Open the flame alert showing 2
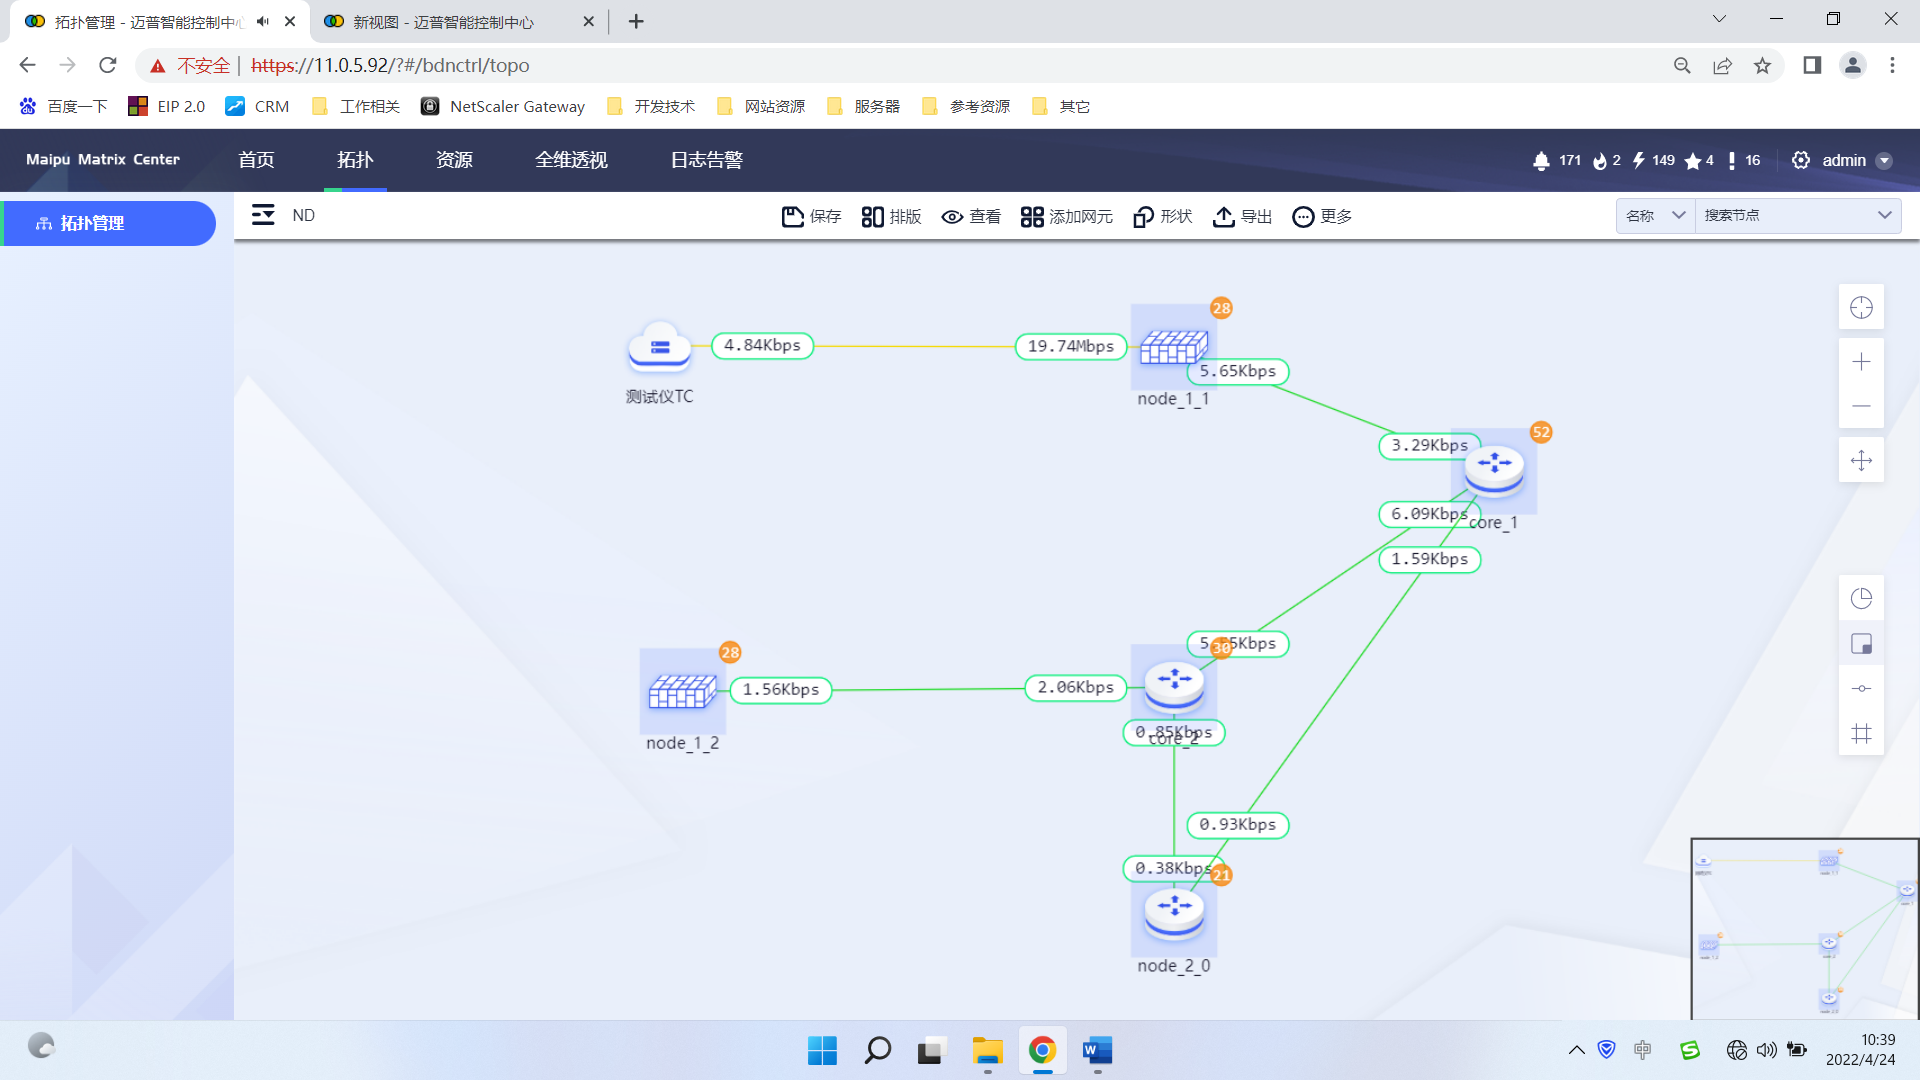Image resolution: width=1920 pixels, height=1080 pixels. (x=1606, y=160)
